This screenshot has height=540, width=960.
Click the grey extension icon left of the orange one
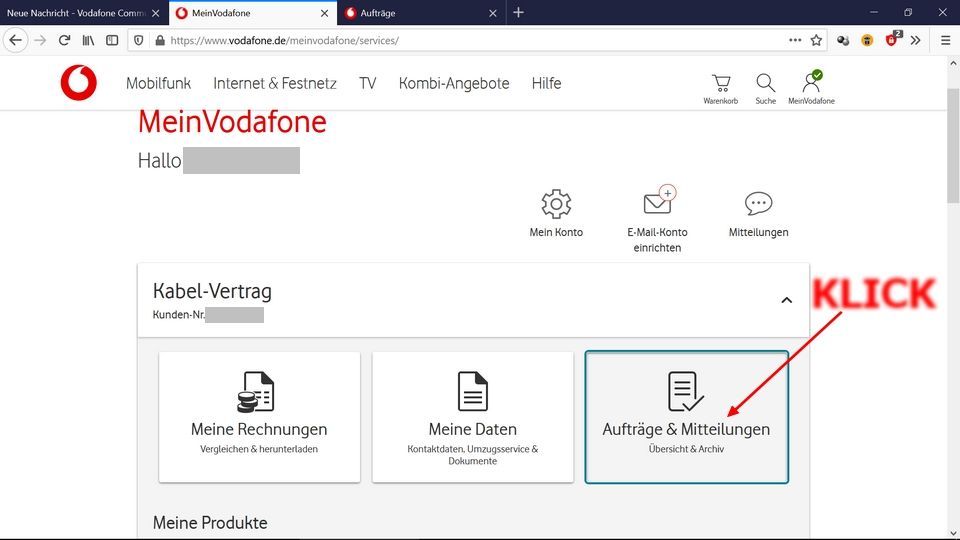[x=843, y=40]
